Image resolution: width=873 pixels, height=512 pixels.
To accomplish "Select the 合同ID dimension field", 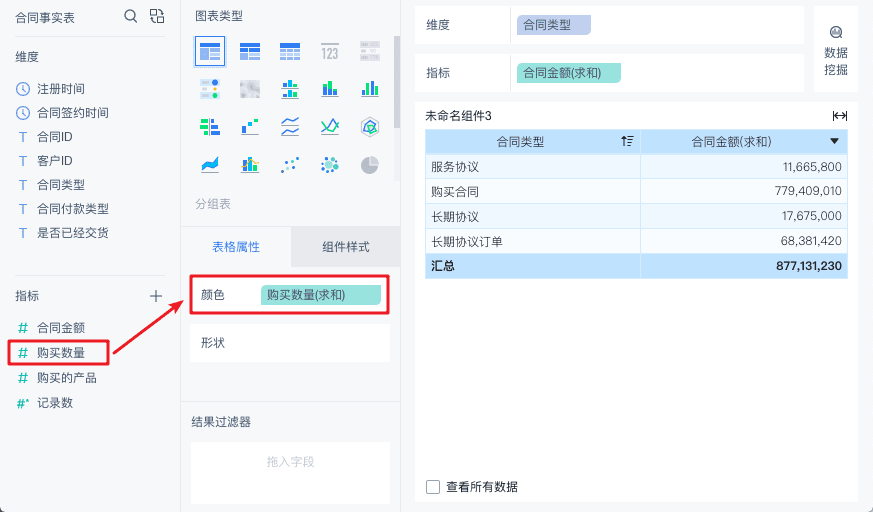I will tap(55, 136).
